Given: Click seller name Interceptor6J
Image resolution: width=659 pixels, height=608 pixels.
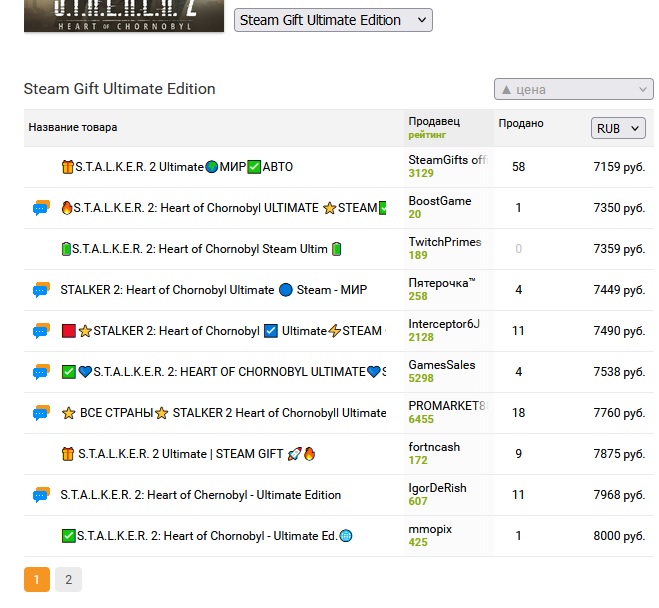Looking at the screenshot, I should click(x=444, y=324).
